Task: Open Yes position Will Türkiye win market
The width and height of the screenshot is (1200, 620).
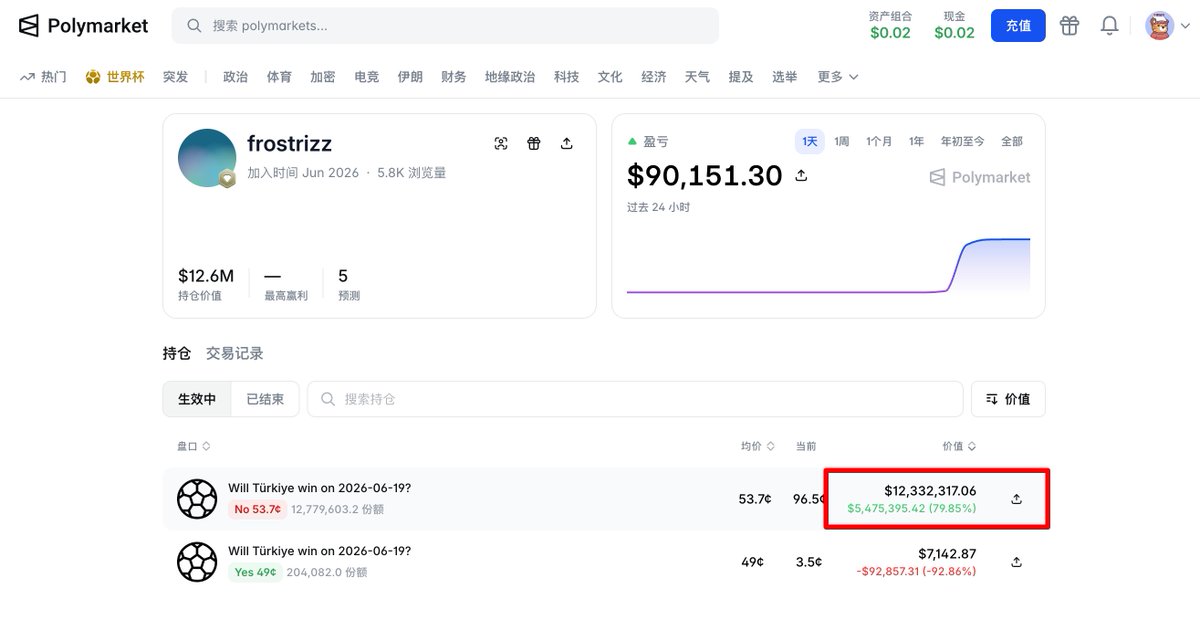Action: [x=319, y=551]
